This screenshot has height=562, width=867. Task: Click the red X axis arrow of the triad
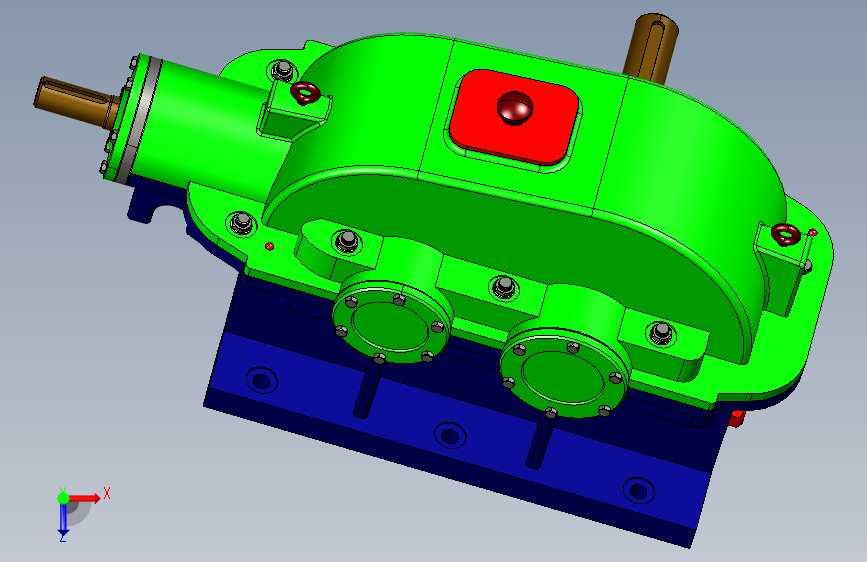coord(86,498)
